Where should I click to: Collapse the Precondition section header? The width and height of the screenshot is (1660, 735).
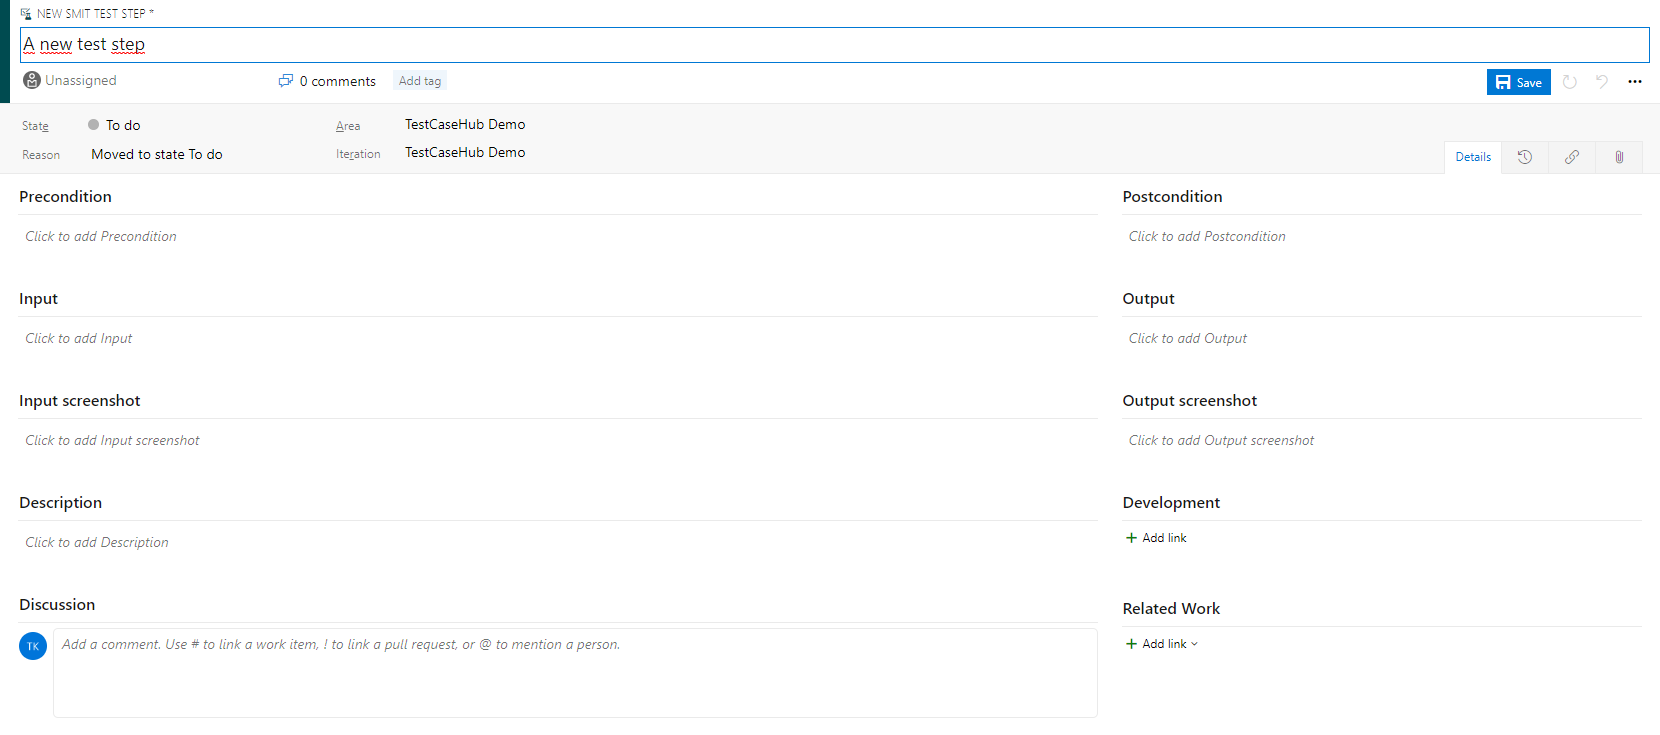tap(65, 197)
